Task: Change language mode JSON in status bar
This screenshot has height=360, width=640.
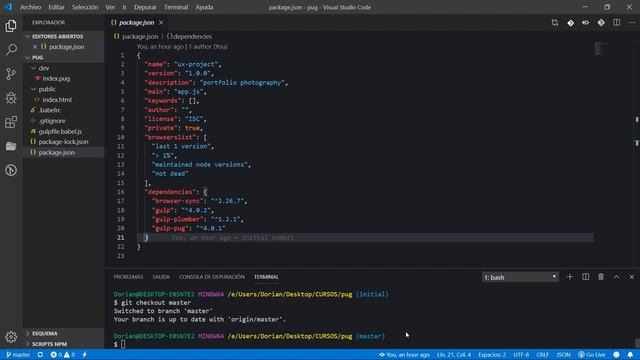Action: click(563, 355)
